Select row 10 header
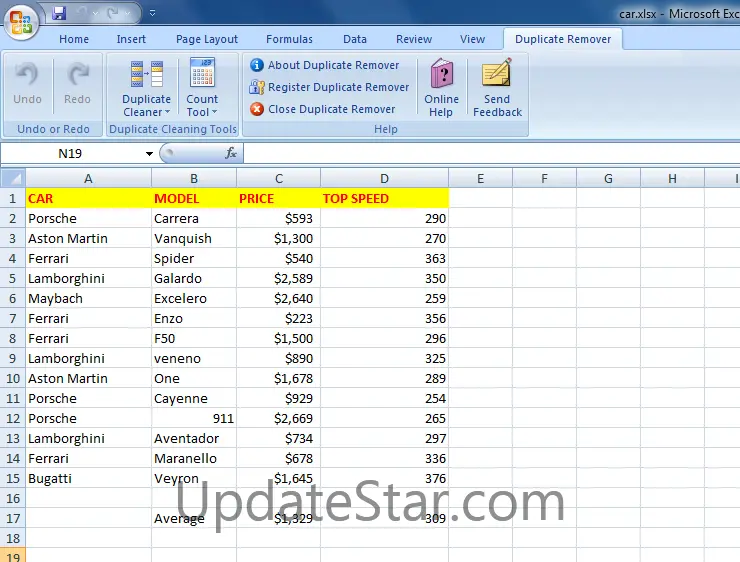Screen dimensions: 740x562 (13, 378)
